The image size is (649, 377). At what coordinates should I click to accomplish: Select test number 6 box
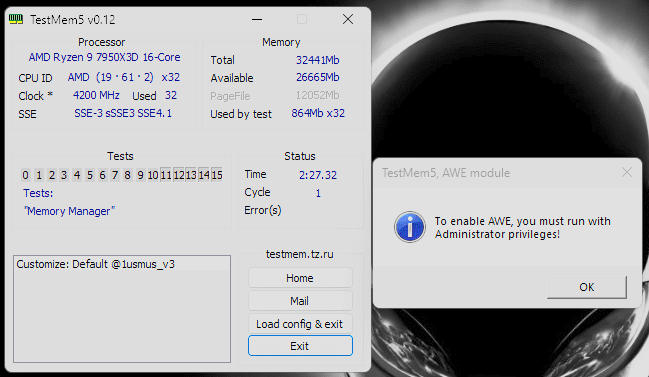[x=102, y=175]
